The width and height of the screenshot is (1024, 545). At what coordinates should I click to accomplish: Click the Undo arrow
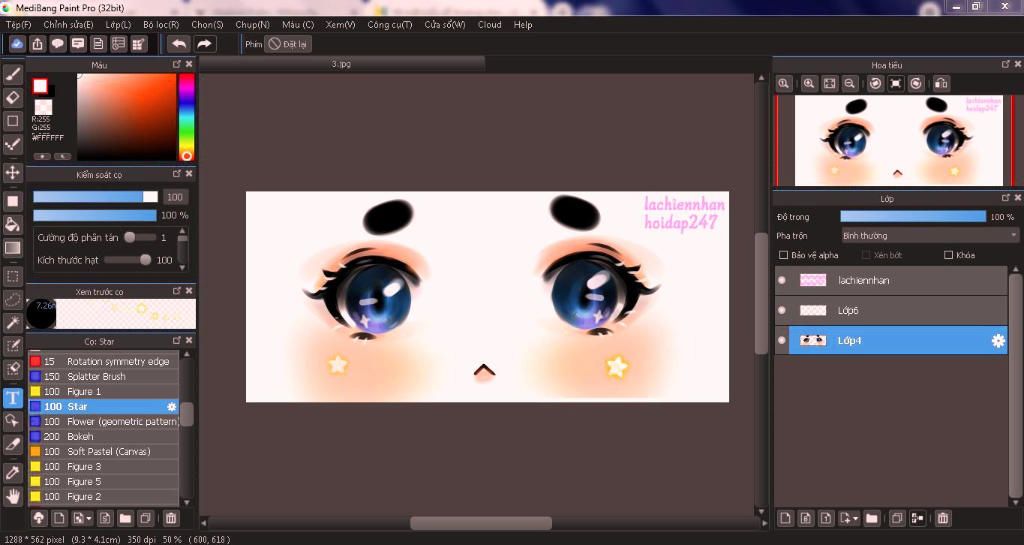[x=178, y=44]
